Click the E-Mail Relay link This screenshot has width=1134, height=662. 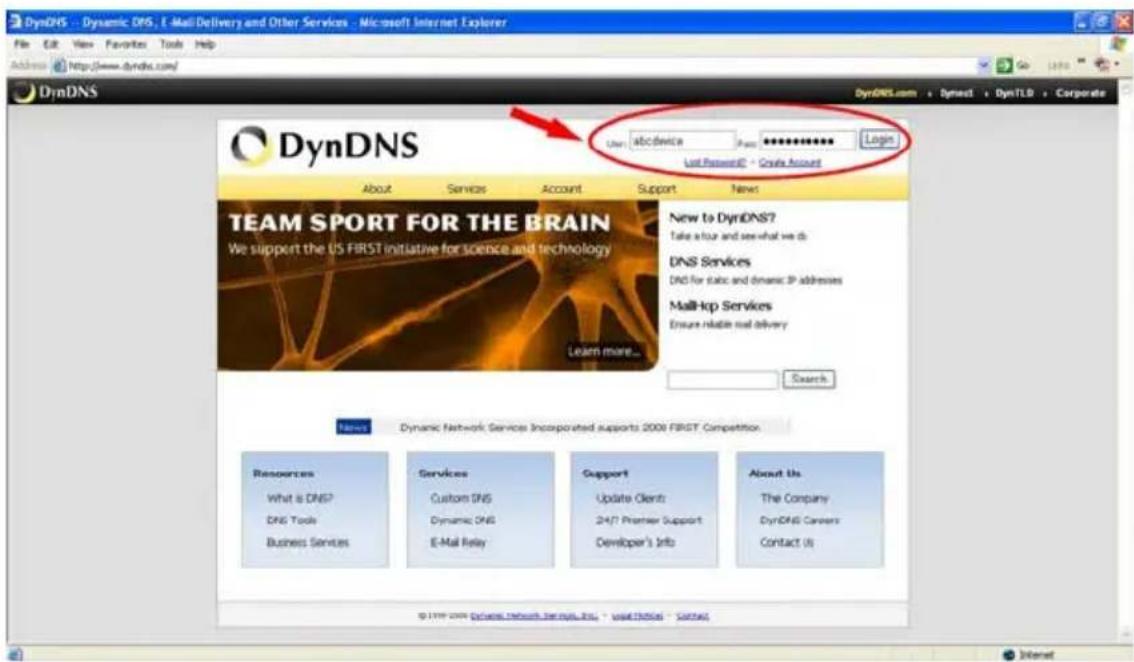tap(458, 543)
